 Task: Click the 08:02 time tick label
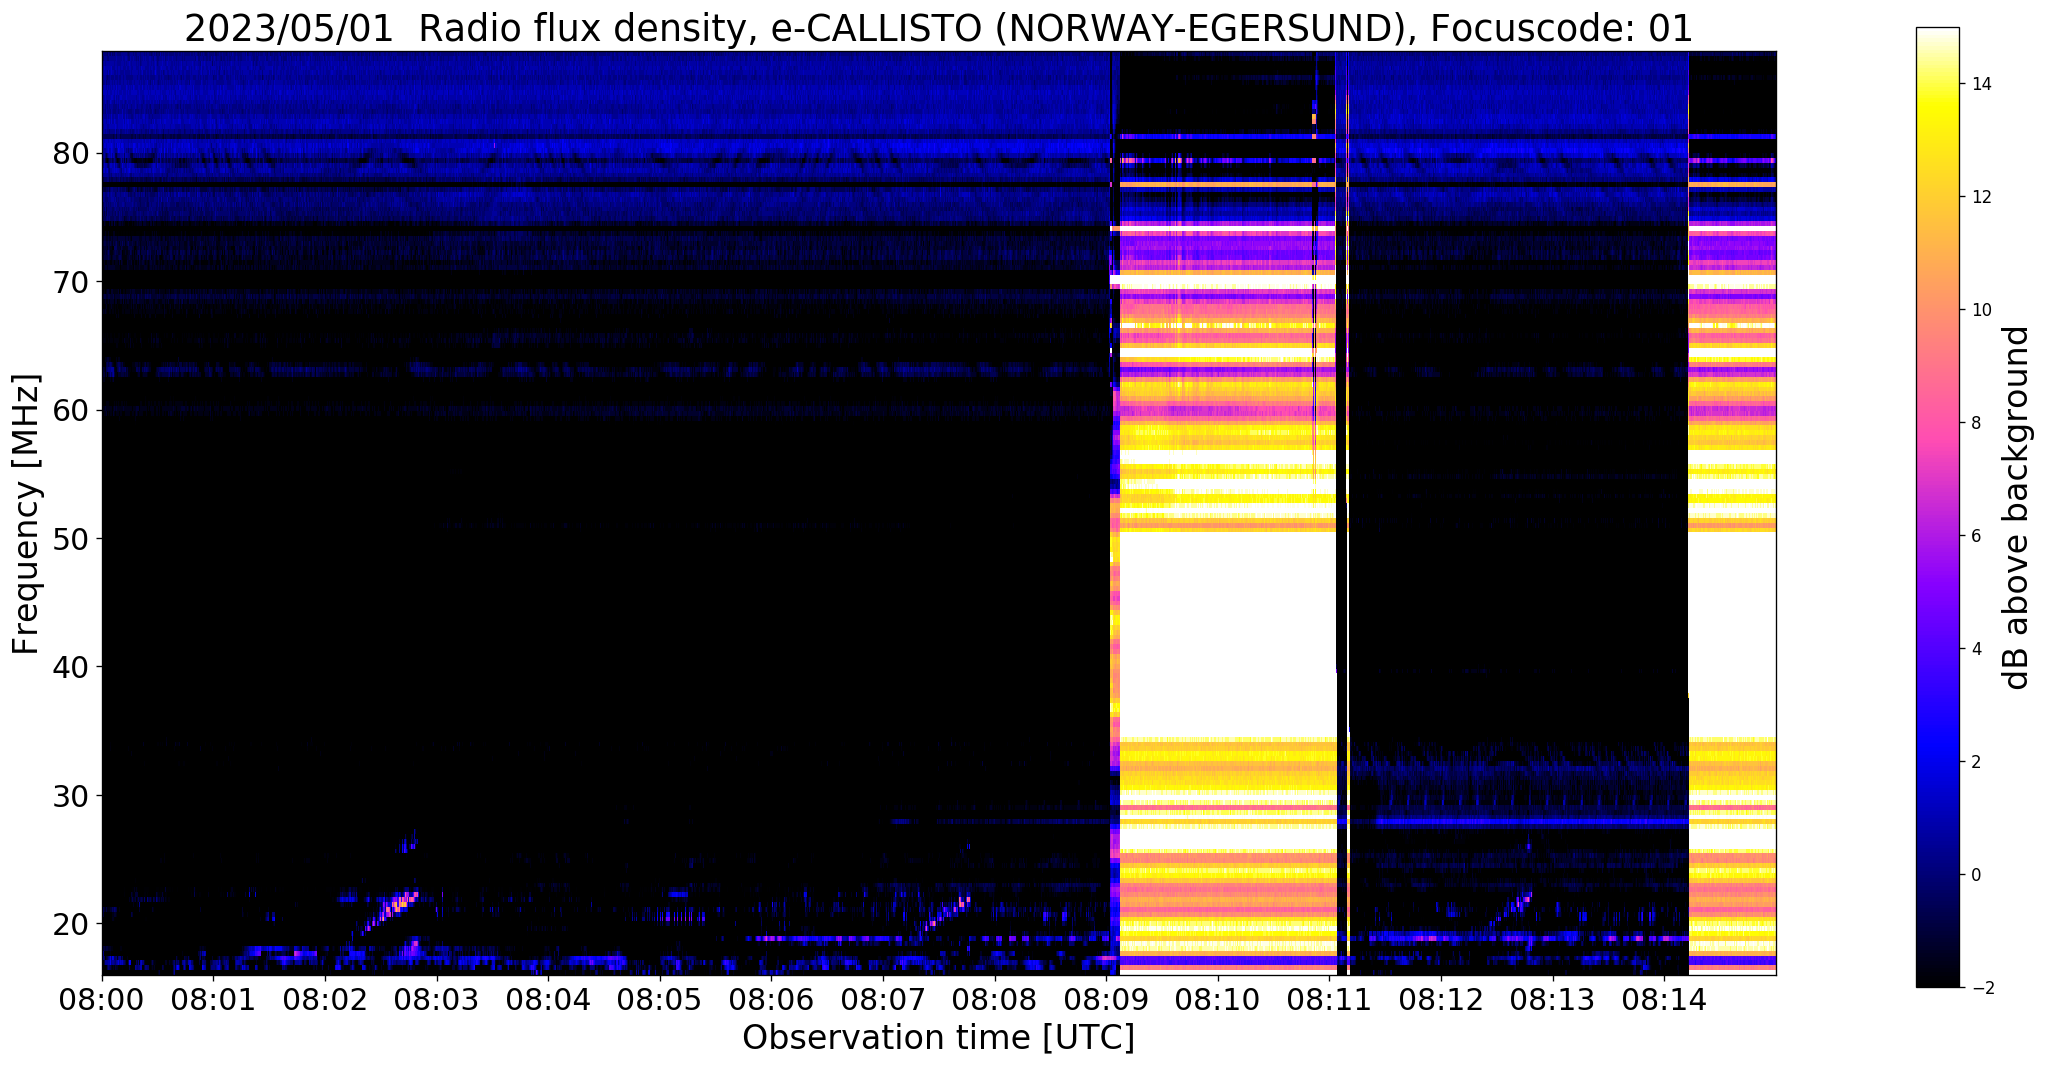click(x=325, y=1000)
